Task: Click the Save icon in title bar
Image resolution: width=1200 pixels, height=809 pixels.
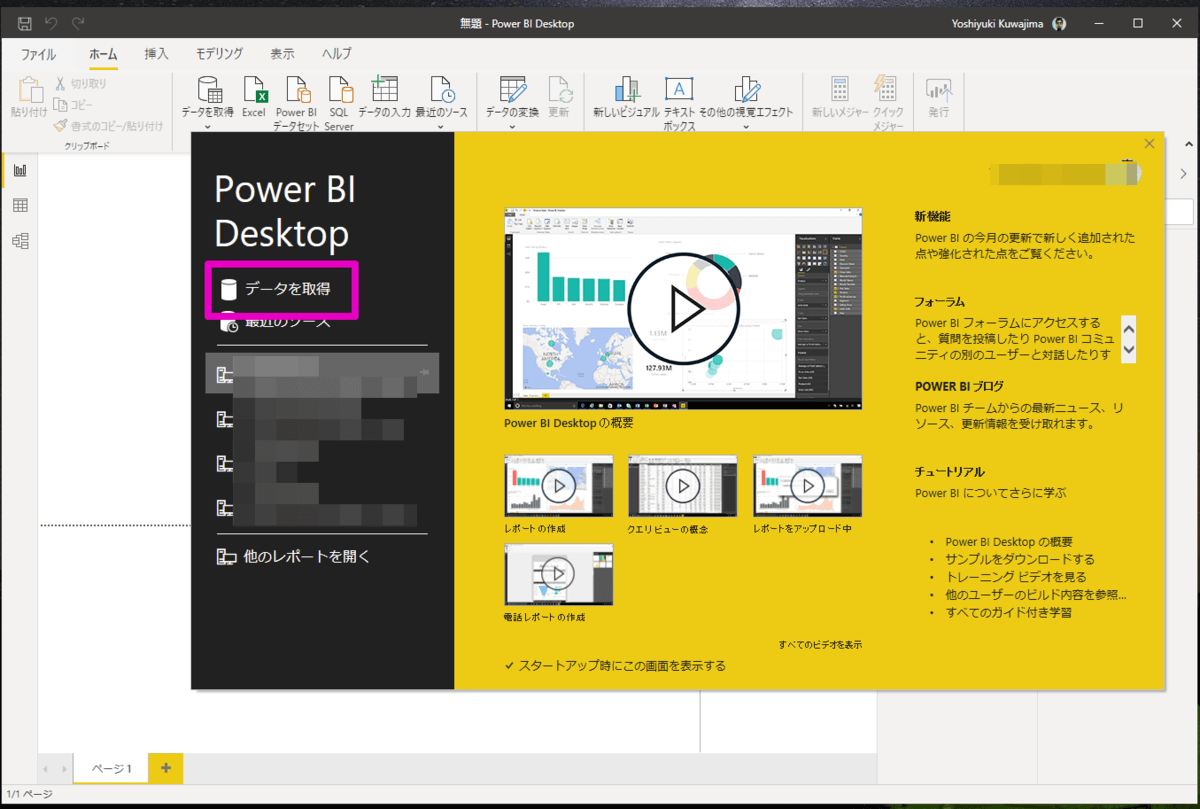Action: (25, 23)
